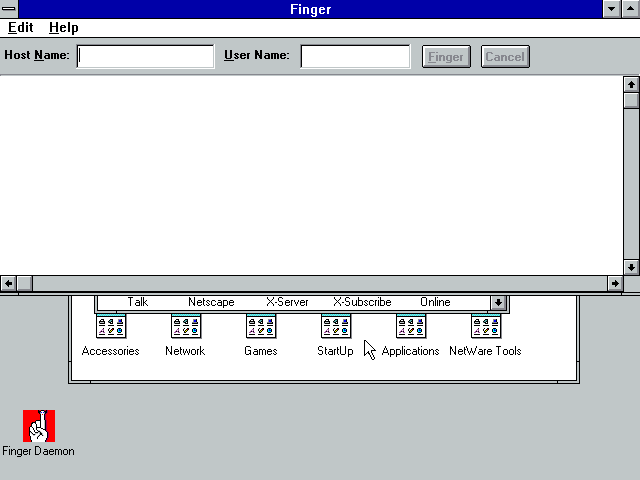Click the Finger button
This screenshot has height=480, width=640.
(446, 56)
